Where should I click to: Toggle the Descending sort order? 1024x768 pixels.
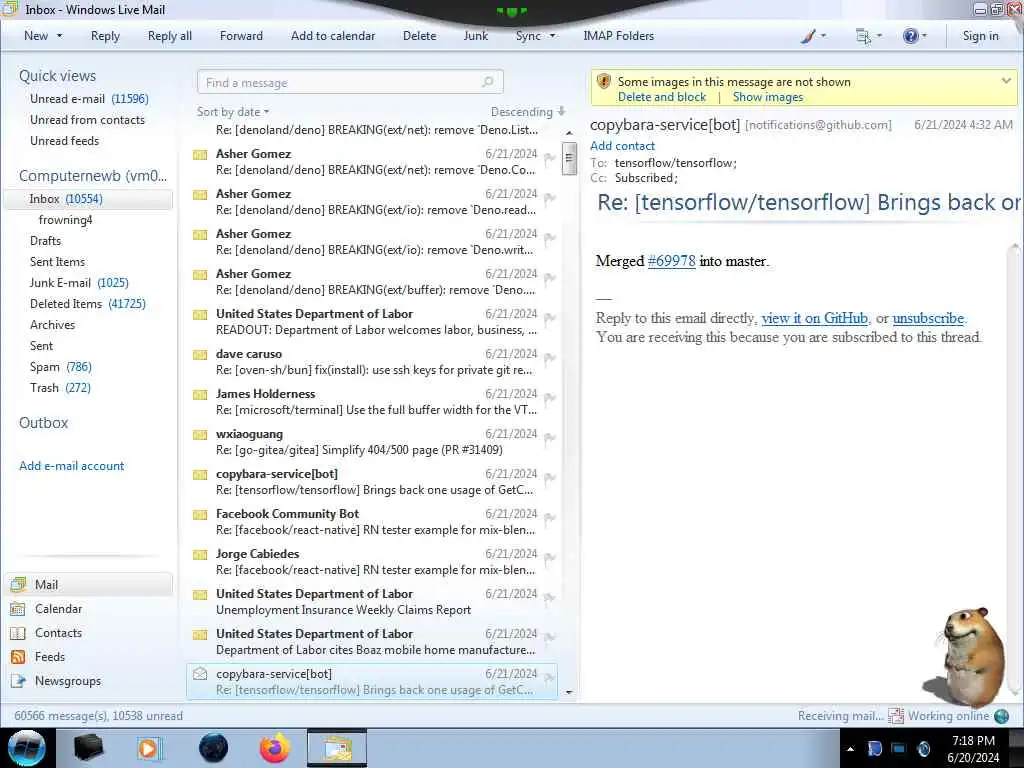click(528, 112)
